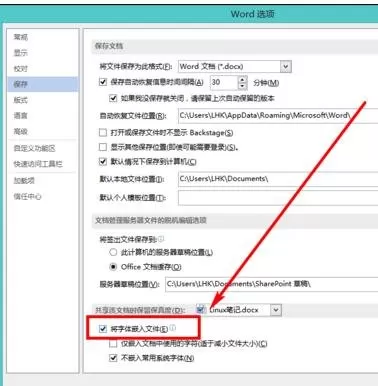The image size is (378, 386).
Task: Click the 分钟(M) label
Action: pos(266,83)
